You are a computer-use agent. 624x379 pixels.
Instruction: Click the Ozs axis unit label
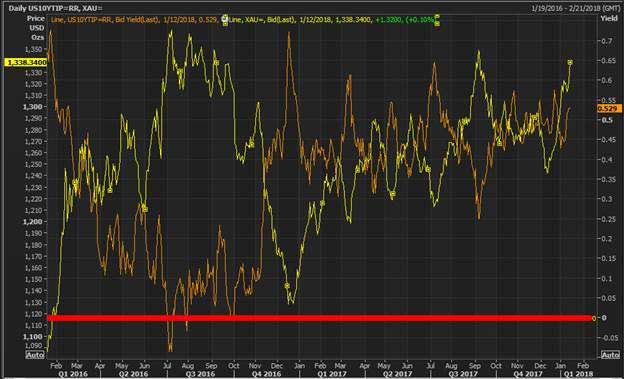coord(37,37)
